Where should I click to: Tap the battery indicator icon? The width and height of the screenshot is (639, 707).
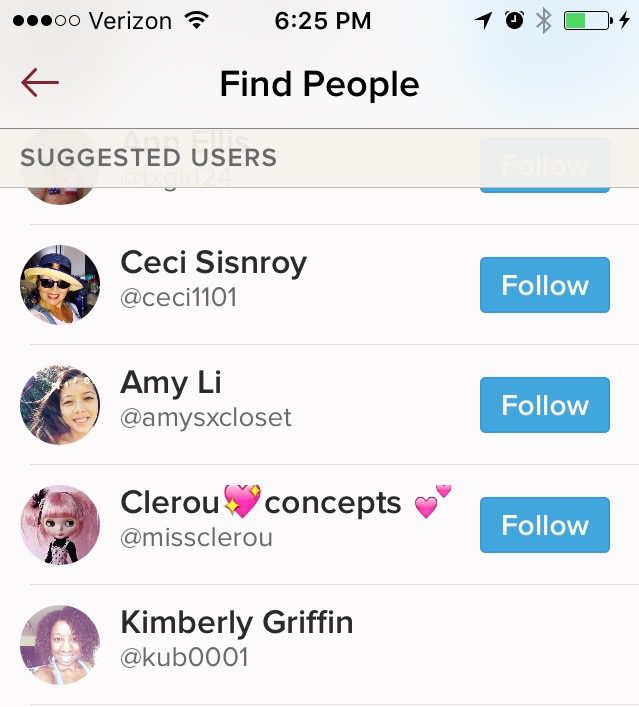(x=588, y=20)
